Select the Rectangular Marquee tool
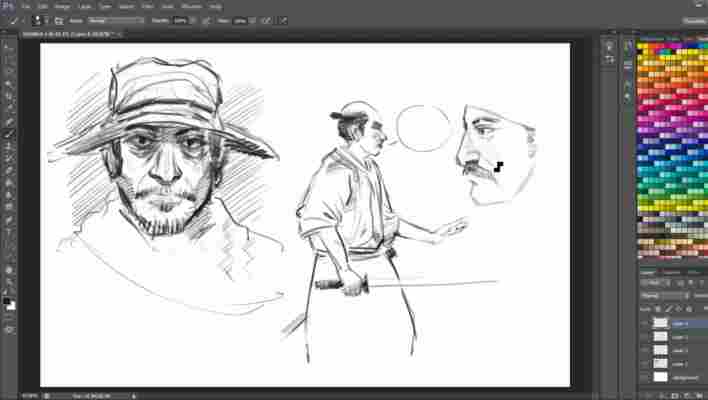708x400 pixels. coord(9,60)
